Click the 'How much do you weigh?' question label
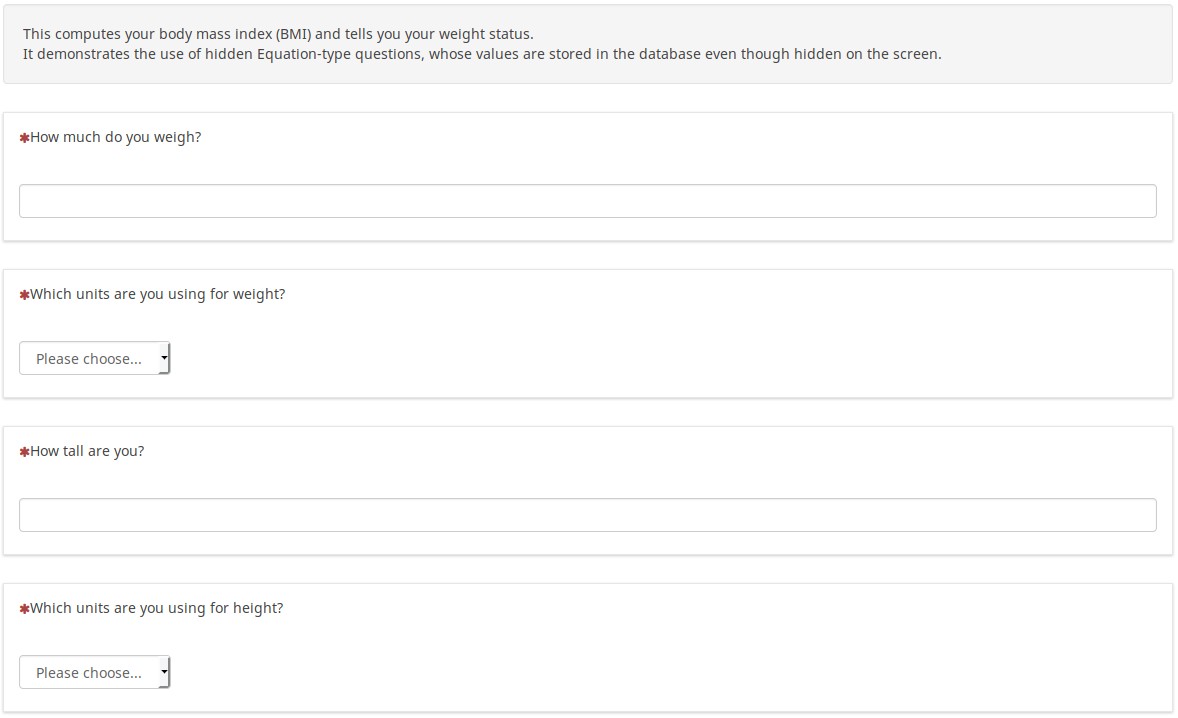 tap(115, 137)
